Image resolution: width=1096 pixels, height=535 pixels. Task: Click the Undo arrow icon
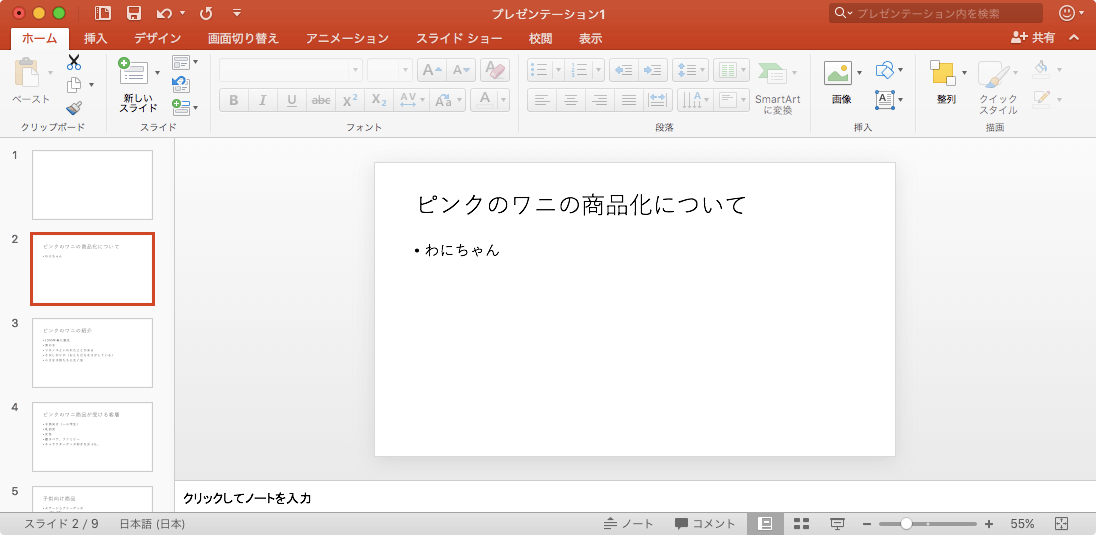(x=164, y=14)
